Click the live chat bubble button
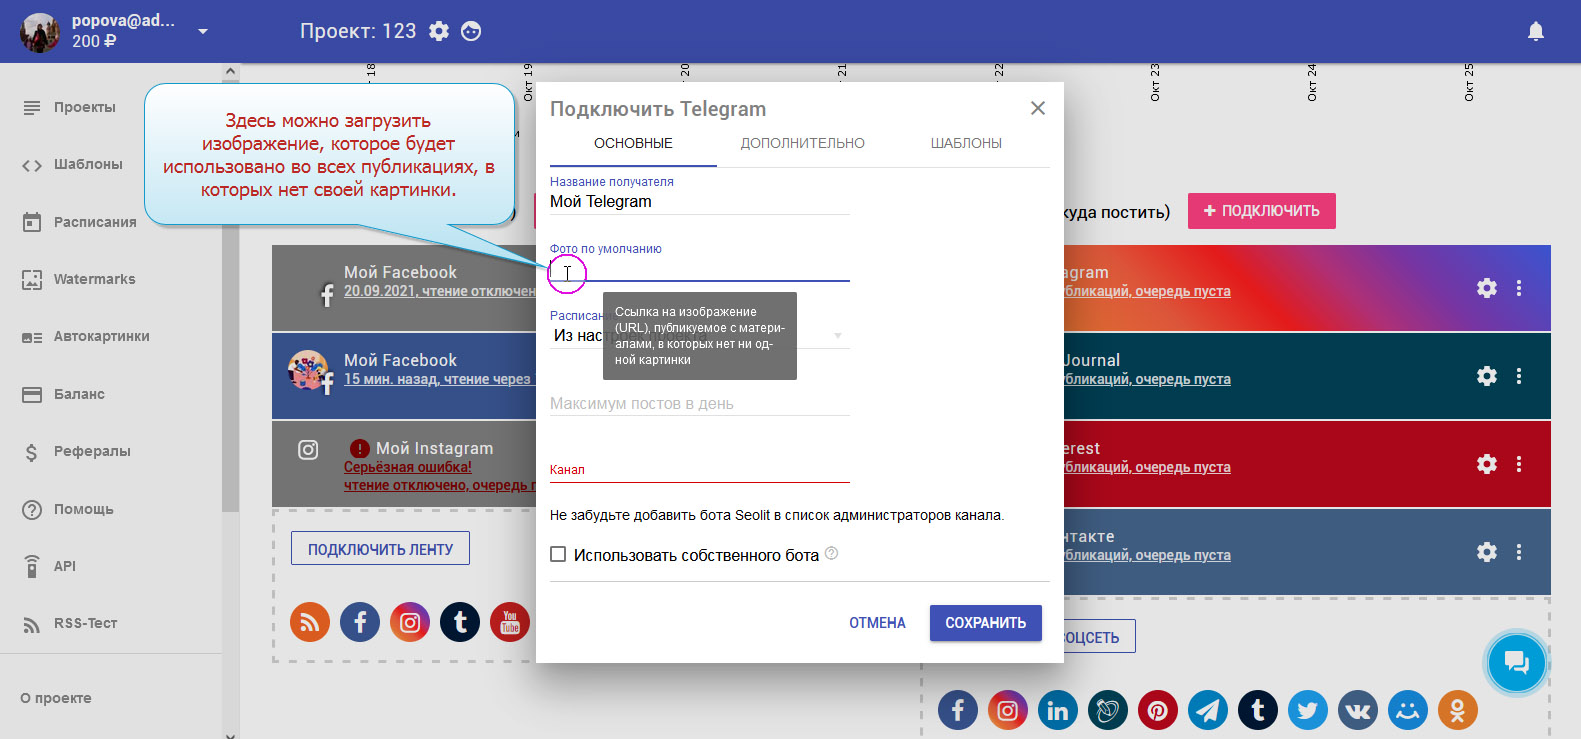Image resolution: width=1581 pixels, height=739 pixels. point(1516,663)
